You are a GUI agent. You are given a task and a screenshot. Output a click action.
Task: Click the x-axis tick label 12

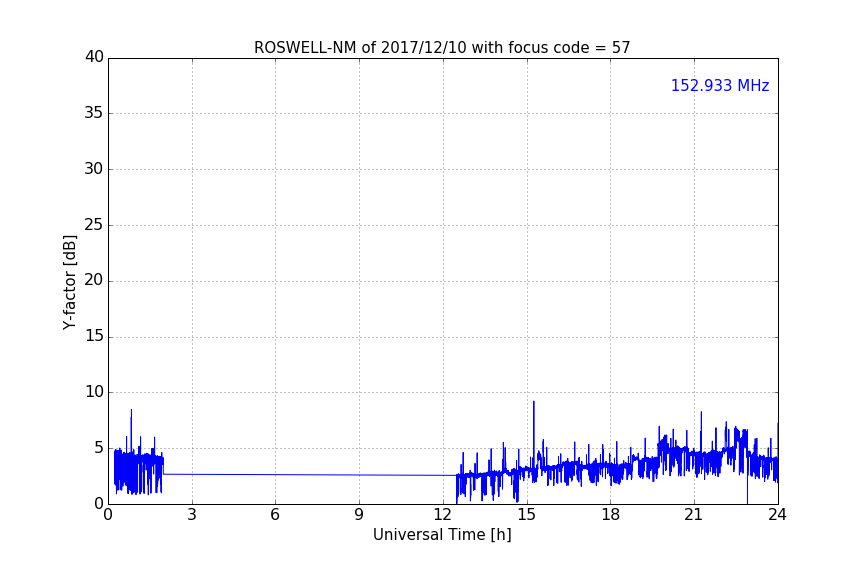(442, 515)
